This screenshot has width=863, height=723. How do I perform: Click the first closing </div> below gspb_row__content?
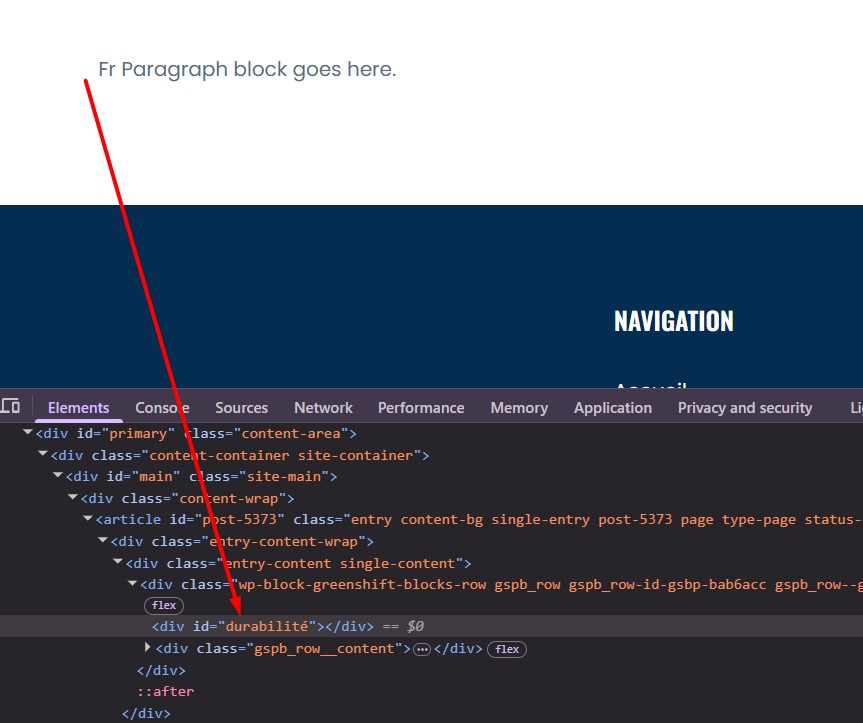161,670
